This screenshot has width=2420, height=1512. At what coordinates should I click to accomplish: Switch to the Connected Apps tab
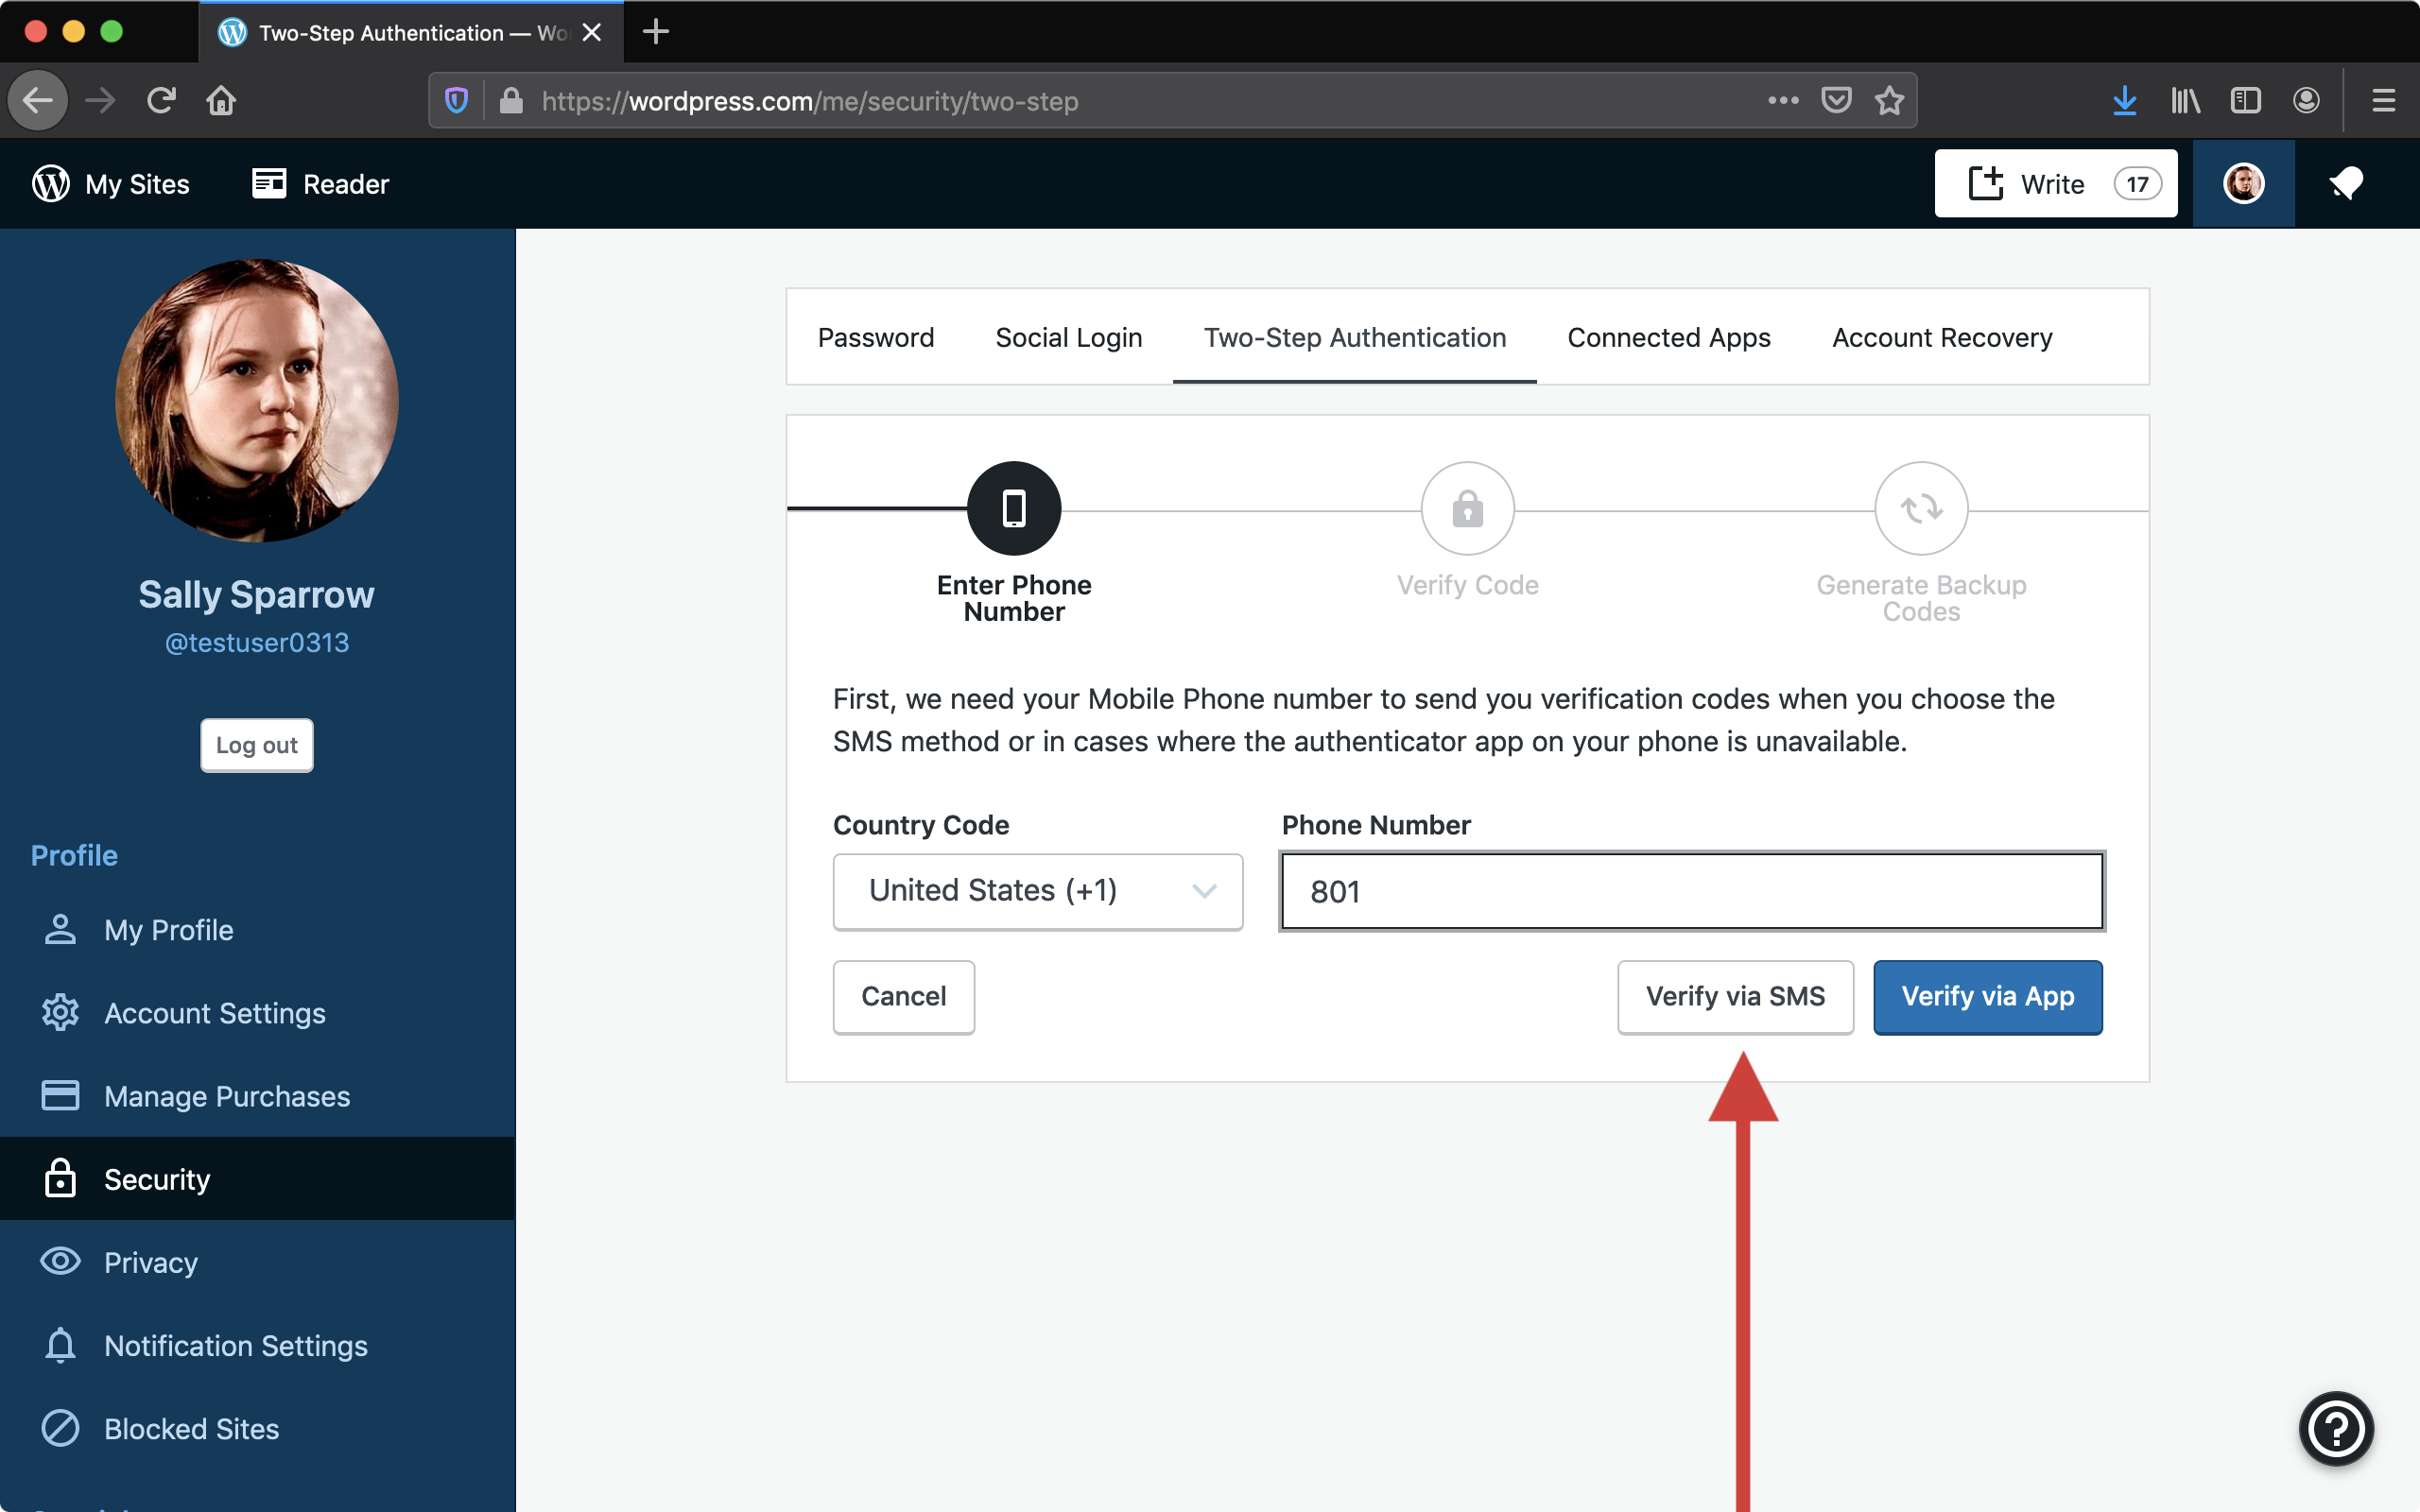[1668, 338]
